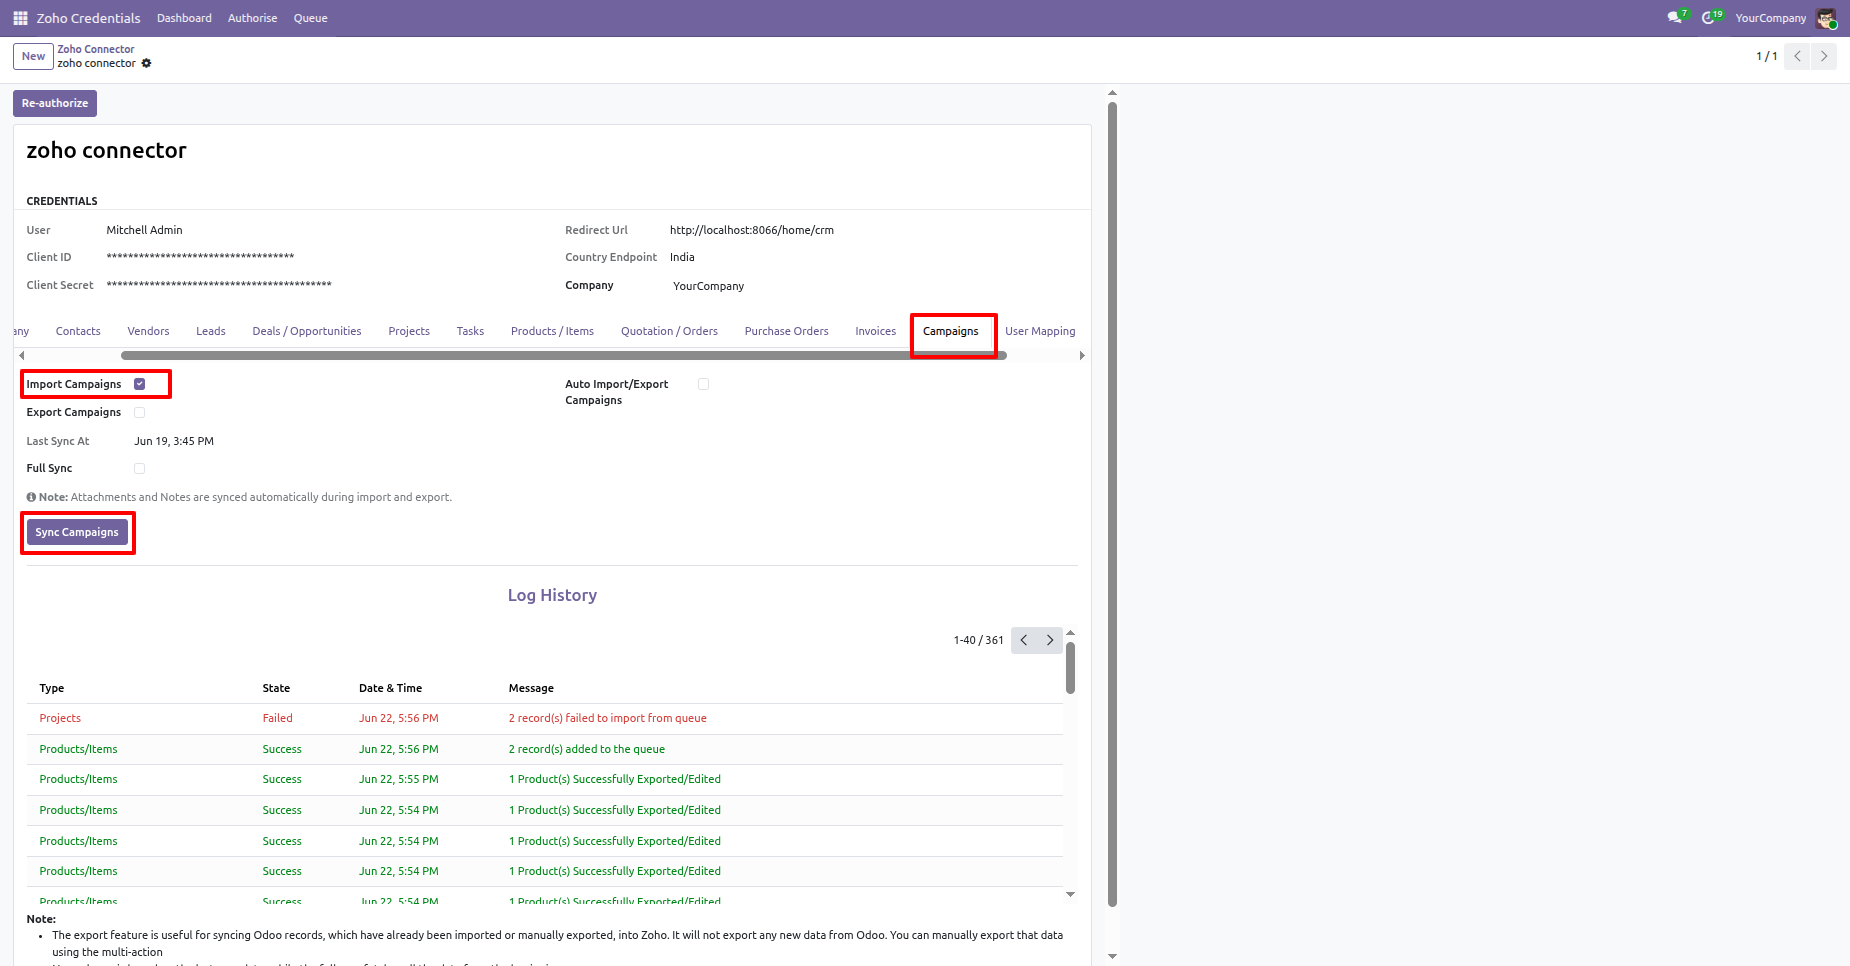Sort log by Date & Time column header

click(x=390, y=688)
